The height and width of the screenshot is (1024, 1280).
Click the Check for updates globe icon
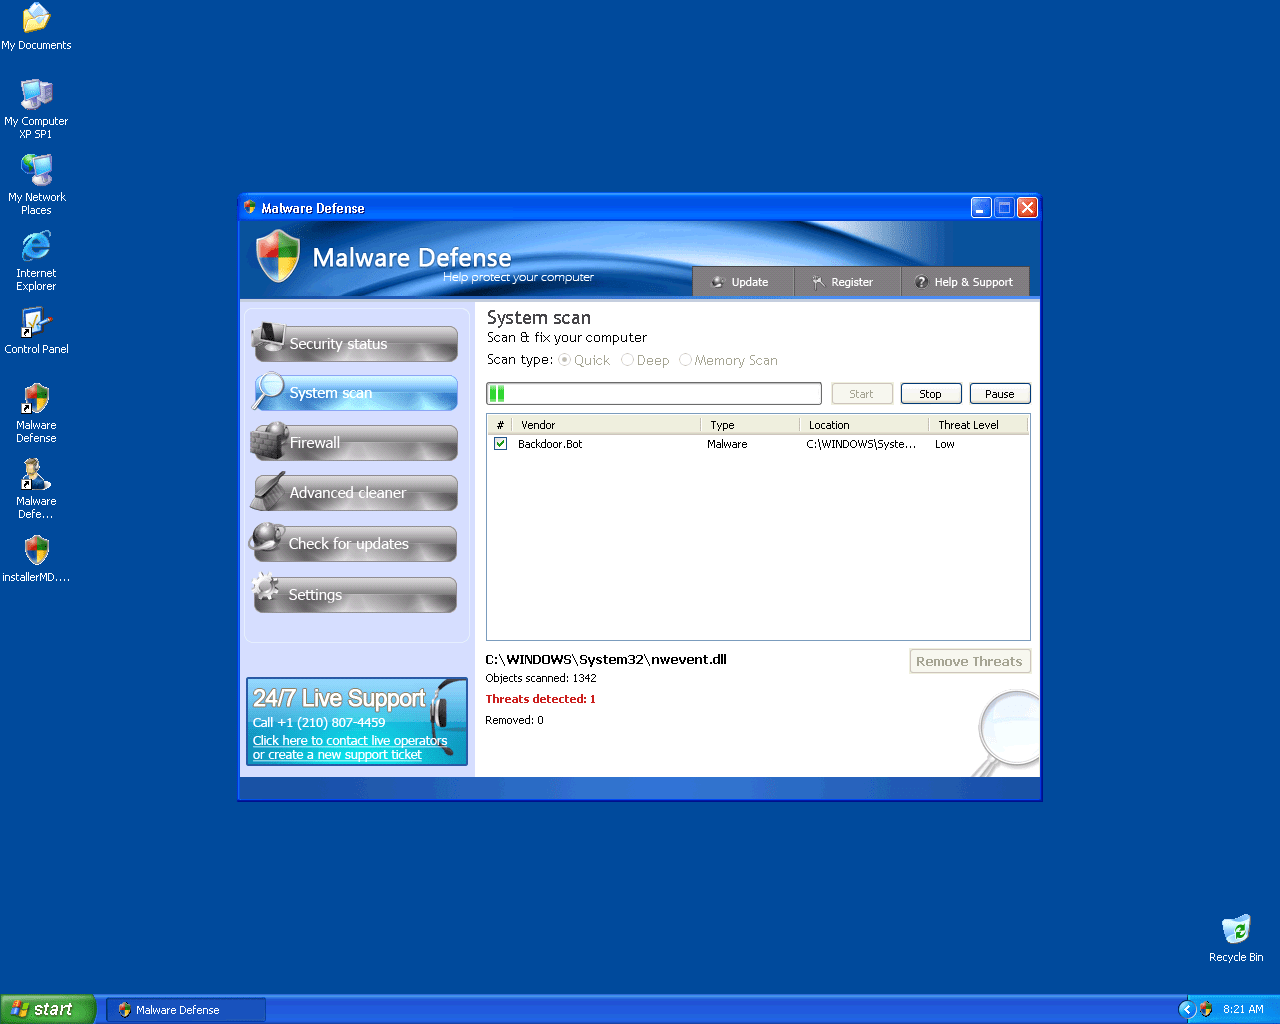[x=267, y=540]
